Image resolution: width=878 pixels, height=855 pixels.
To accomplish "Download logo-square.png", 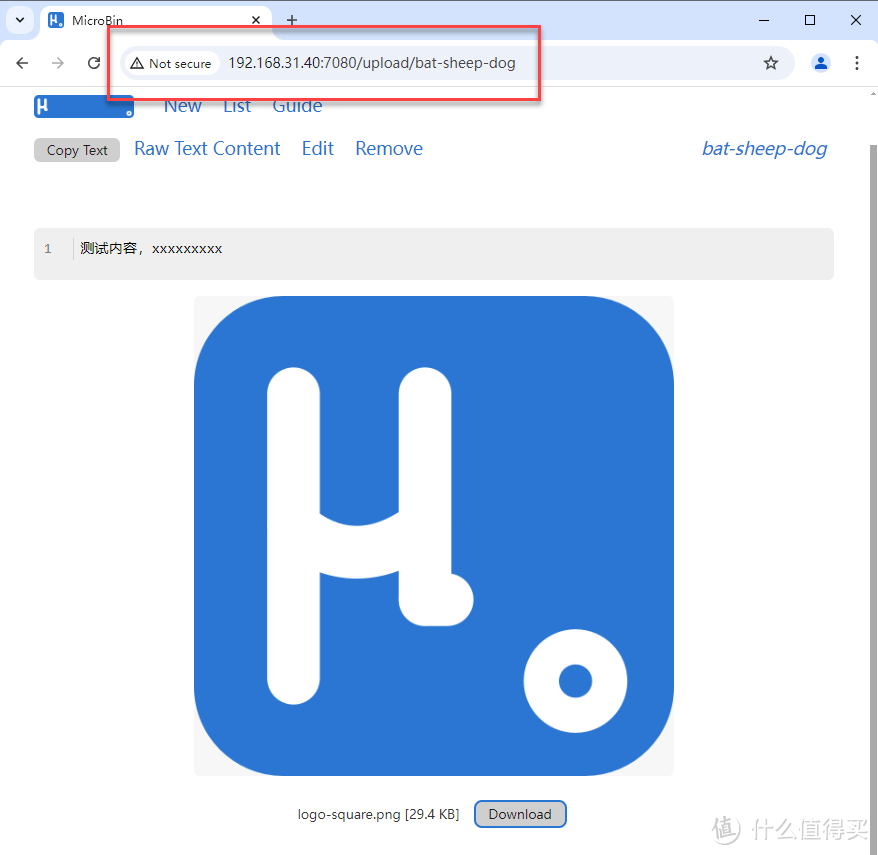I will (520, 813).
